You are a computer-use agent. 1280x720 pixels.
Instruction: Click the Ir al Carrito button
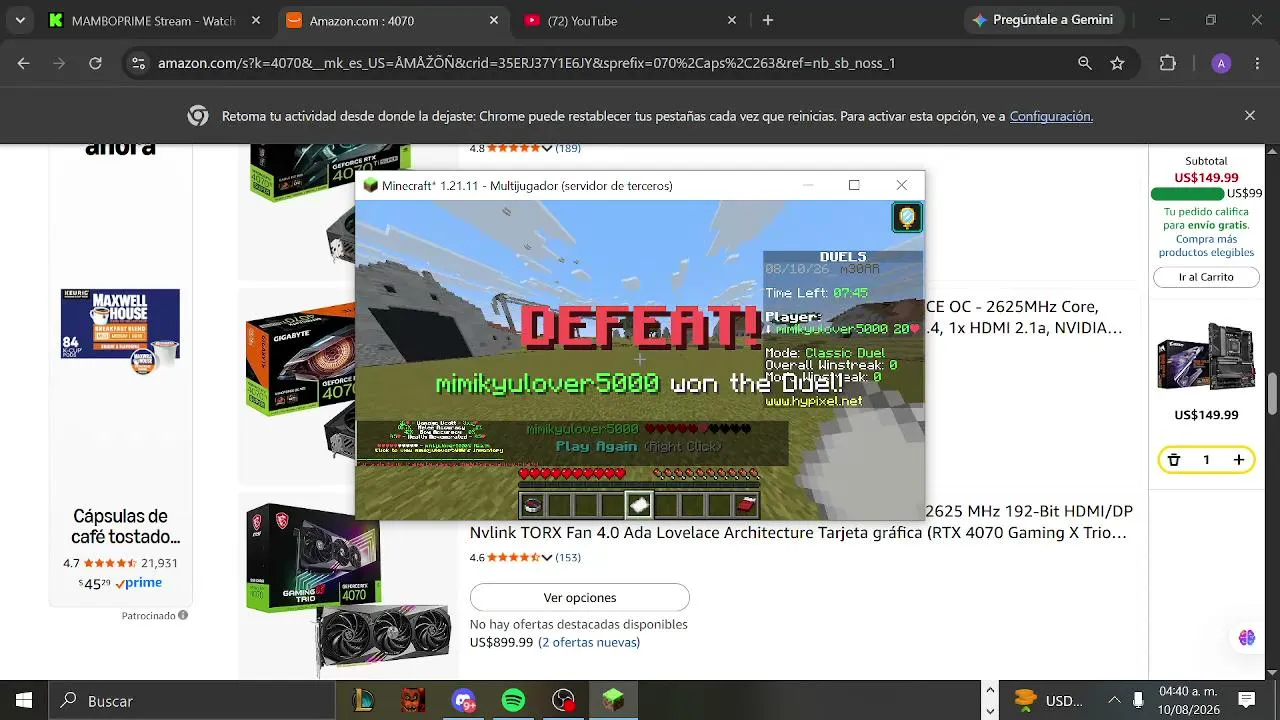point(1206,277)
